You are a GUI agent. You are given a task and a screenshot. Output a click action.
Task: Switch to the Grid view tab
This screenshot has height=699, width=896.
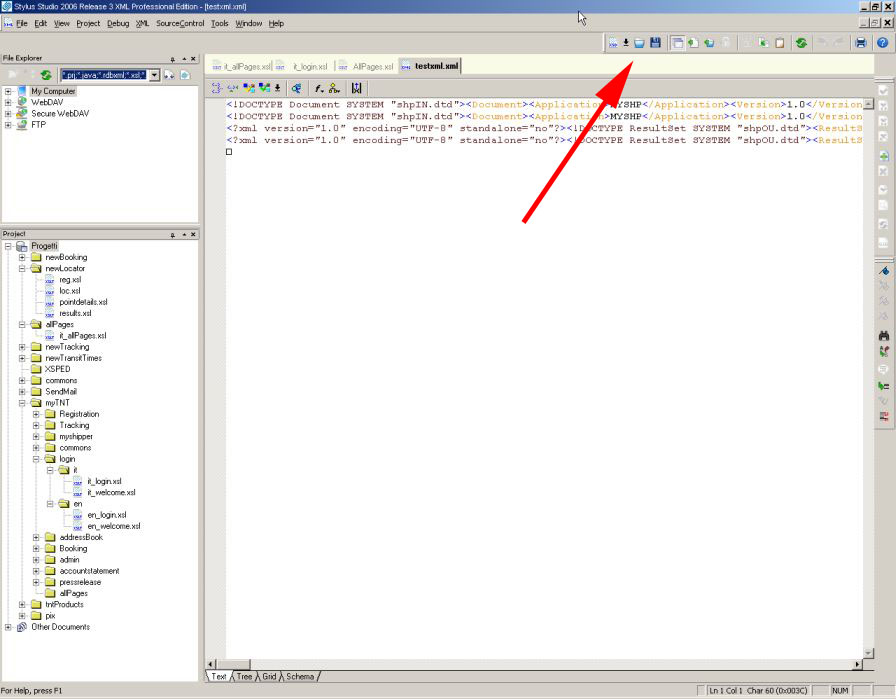269,677
